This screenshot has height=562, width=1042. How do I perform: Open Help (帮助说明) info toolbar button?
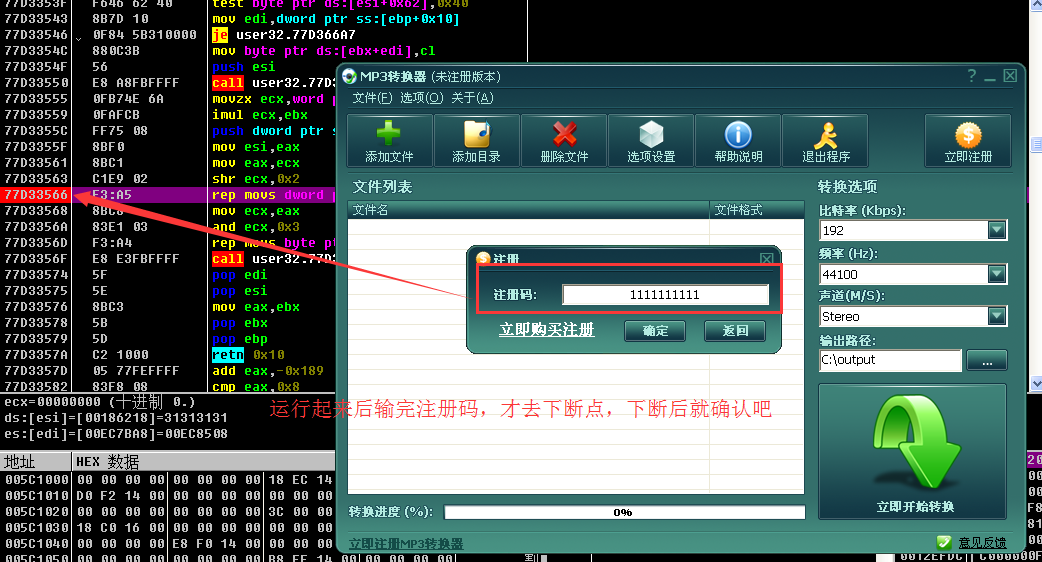pyautogui.click(x=738, y=141)
